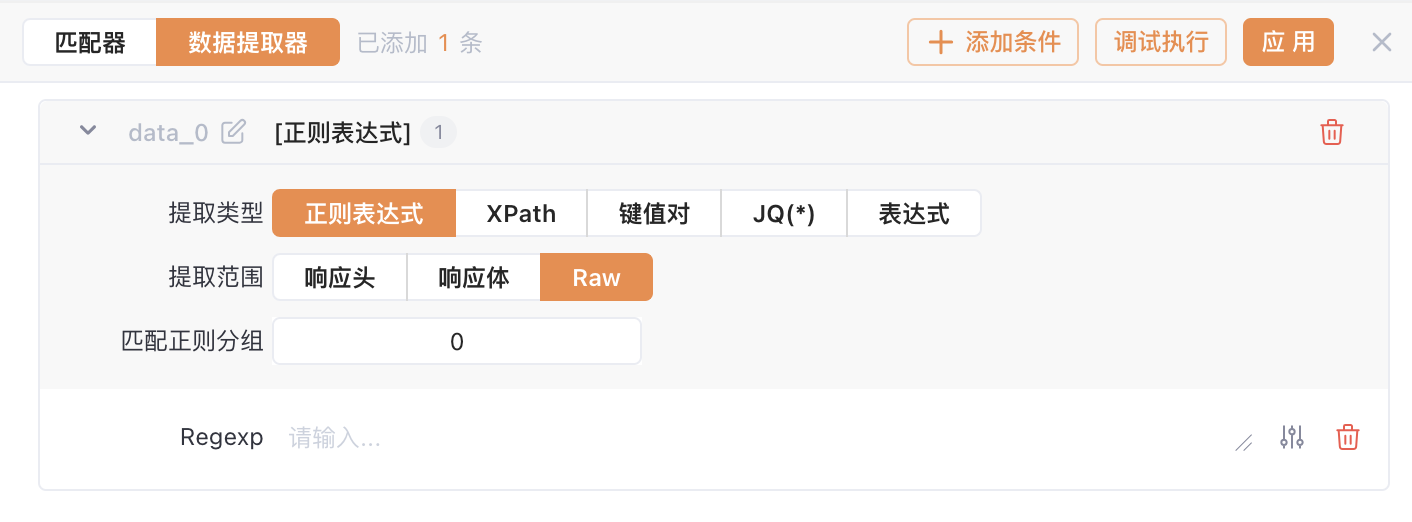Choose 表达式 extraction type
Viewport: 1412px width, 522px height.
click(x=914, y=214)
